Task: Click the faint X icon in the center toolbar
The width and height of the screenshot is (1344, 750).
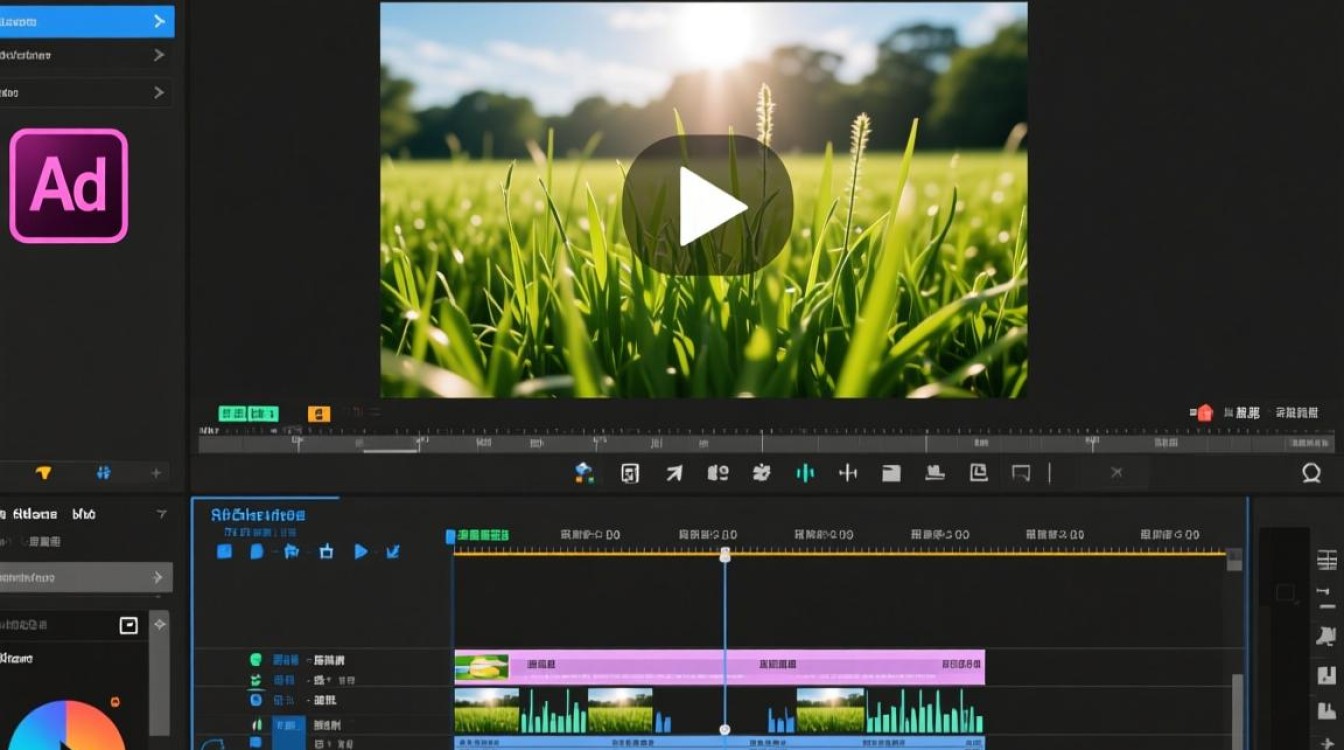Action: (1117, 473)
